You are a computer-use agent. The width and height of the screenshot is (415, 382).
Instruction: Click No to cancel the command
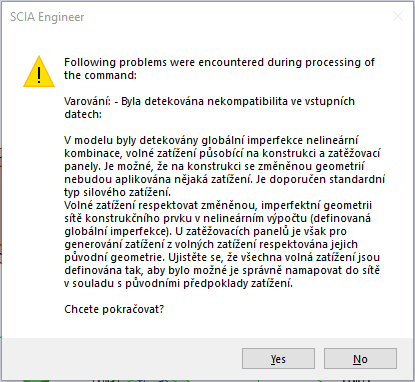tap(360, 359)
